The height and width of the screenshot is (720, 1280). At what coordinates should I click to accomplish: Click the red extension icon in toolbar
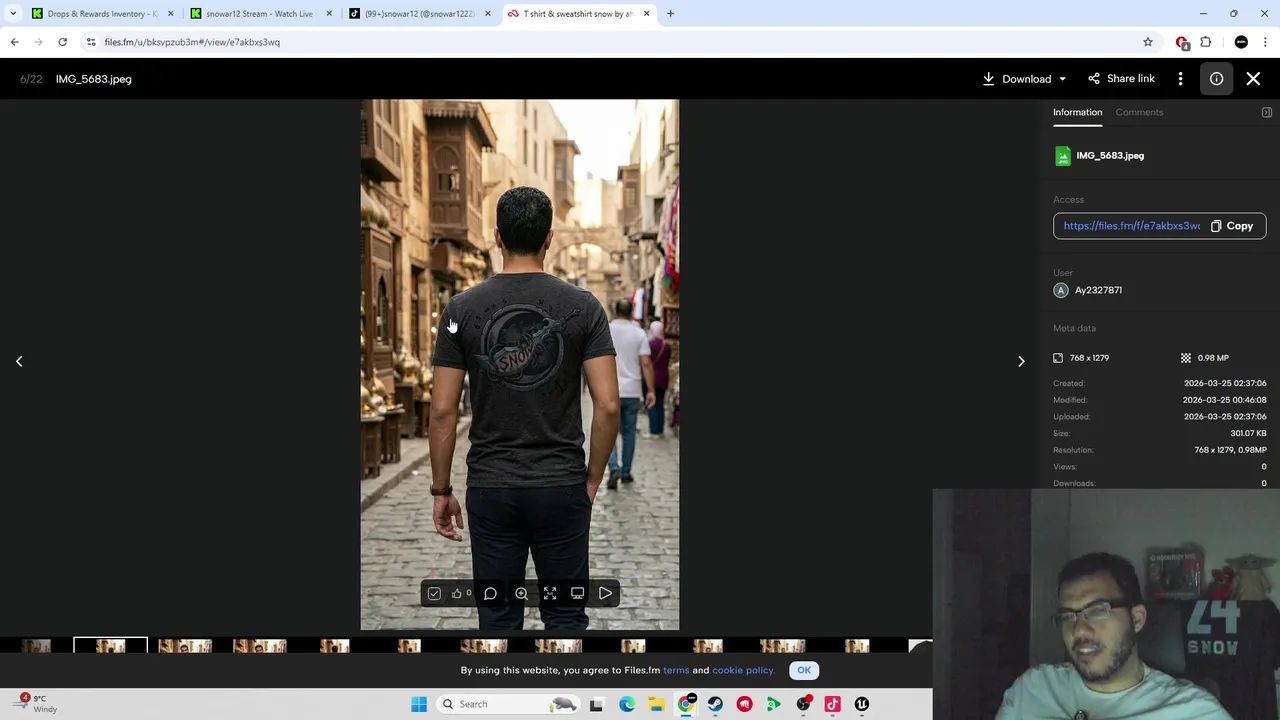point(1182,42)
